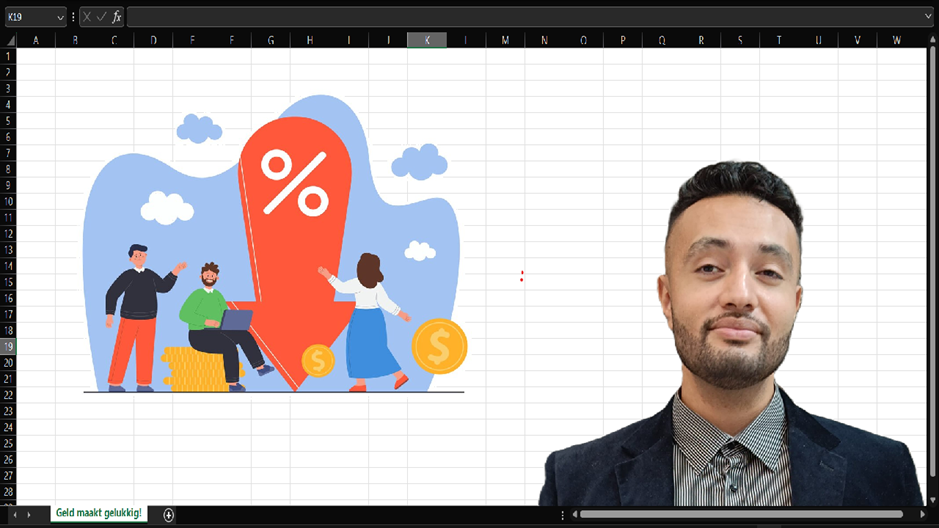Click the Insert Function fx icon

pyautogui.click(x=117, y=17)
